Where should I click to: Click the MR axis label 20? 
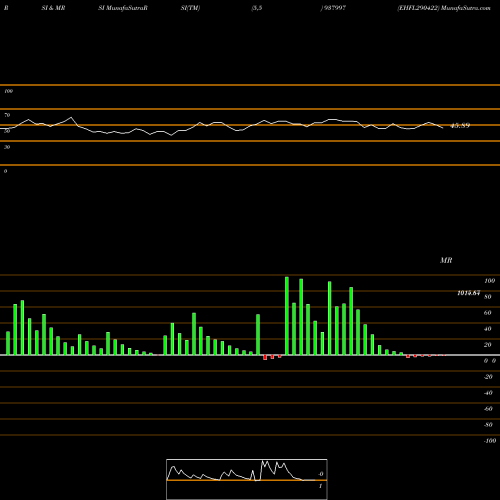pyautogui.click(x=488, y=345)
